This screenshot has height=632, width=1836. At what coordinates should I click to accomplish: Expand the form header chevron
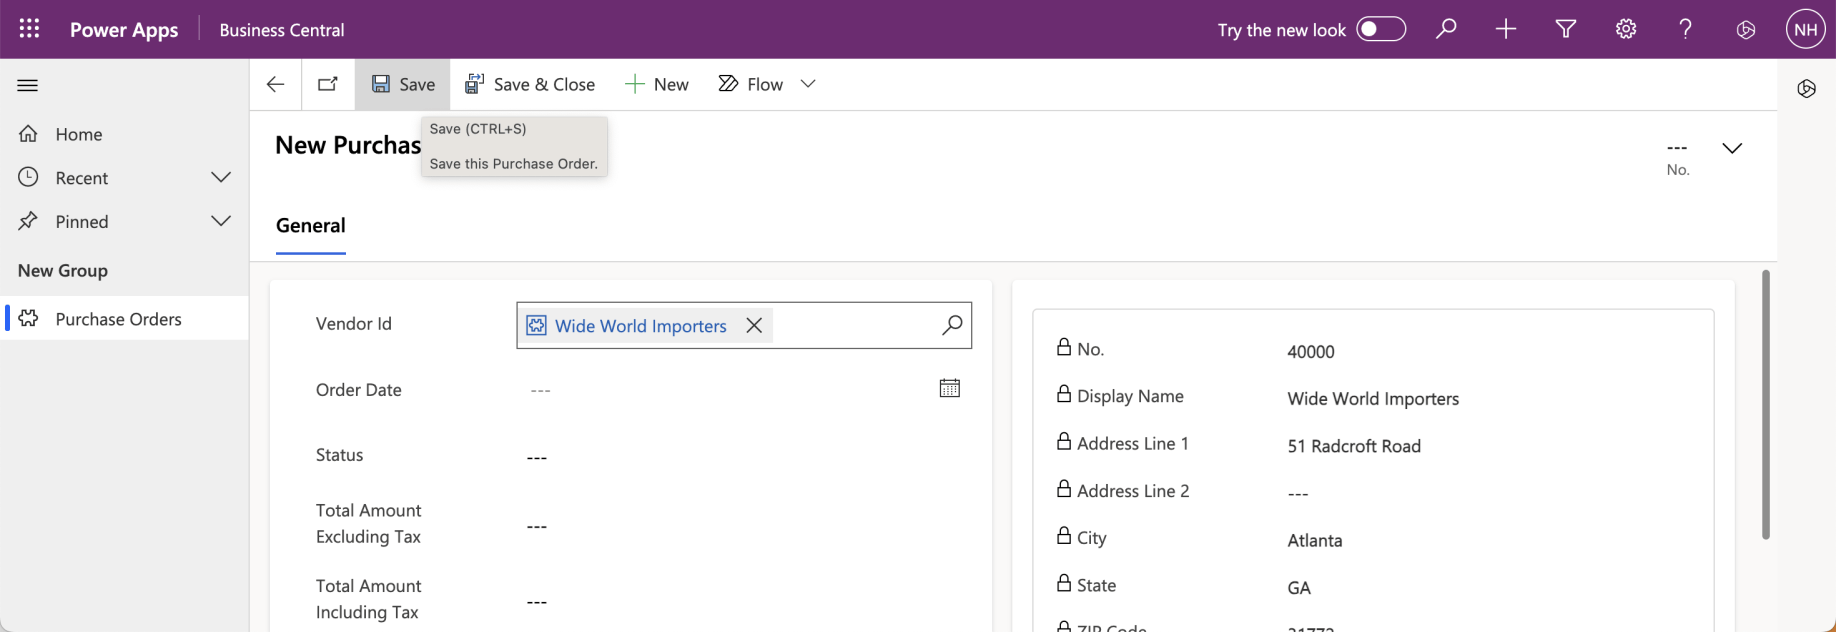[1732, 148]
